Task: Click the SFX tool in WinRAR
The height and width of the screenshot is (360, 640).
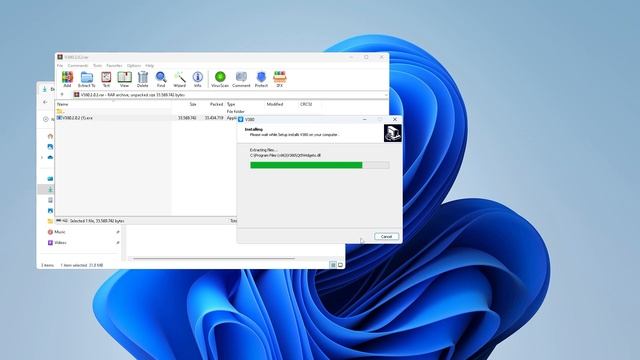Action: click(x=280, y=79)
